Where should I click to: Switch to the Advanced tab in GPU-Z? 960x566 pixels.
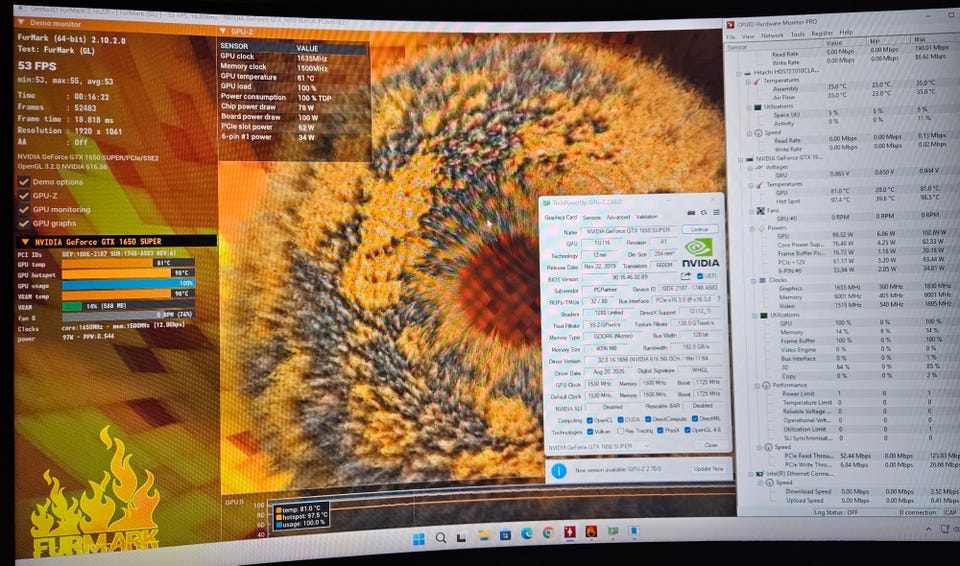pyautogui.click(x=618, y=217)
